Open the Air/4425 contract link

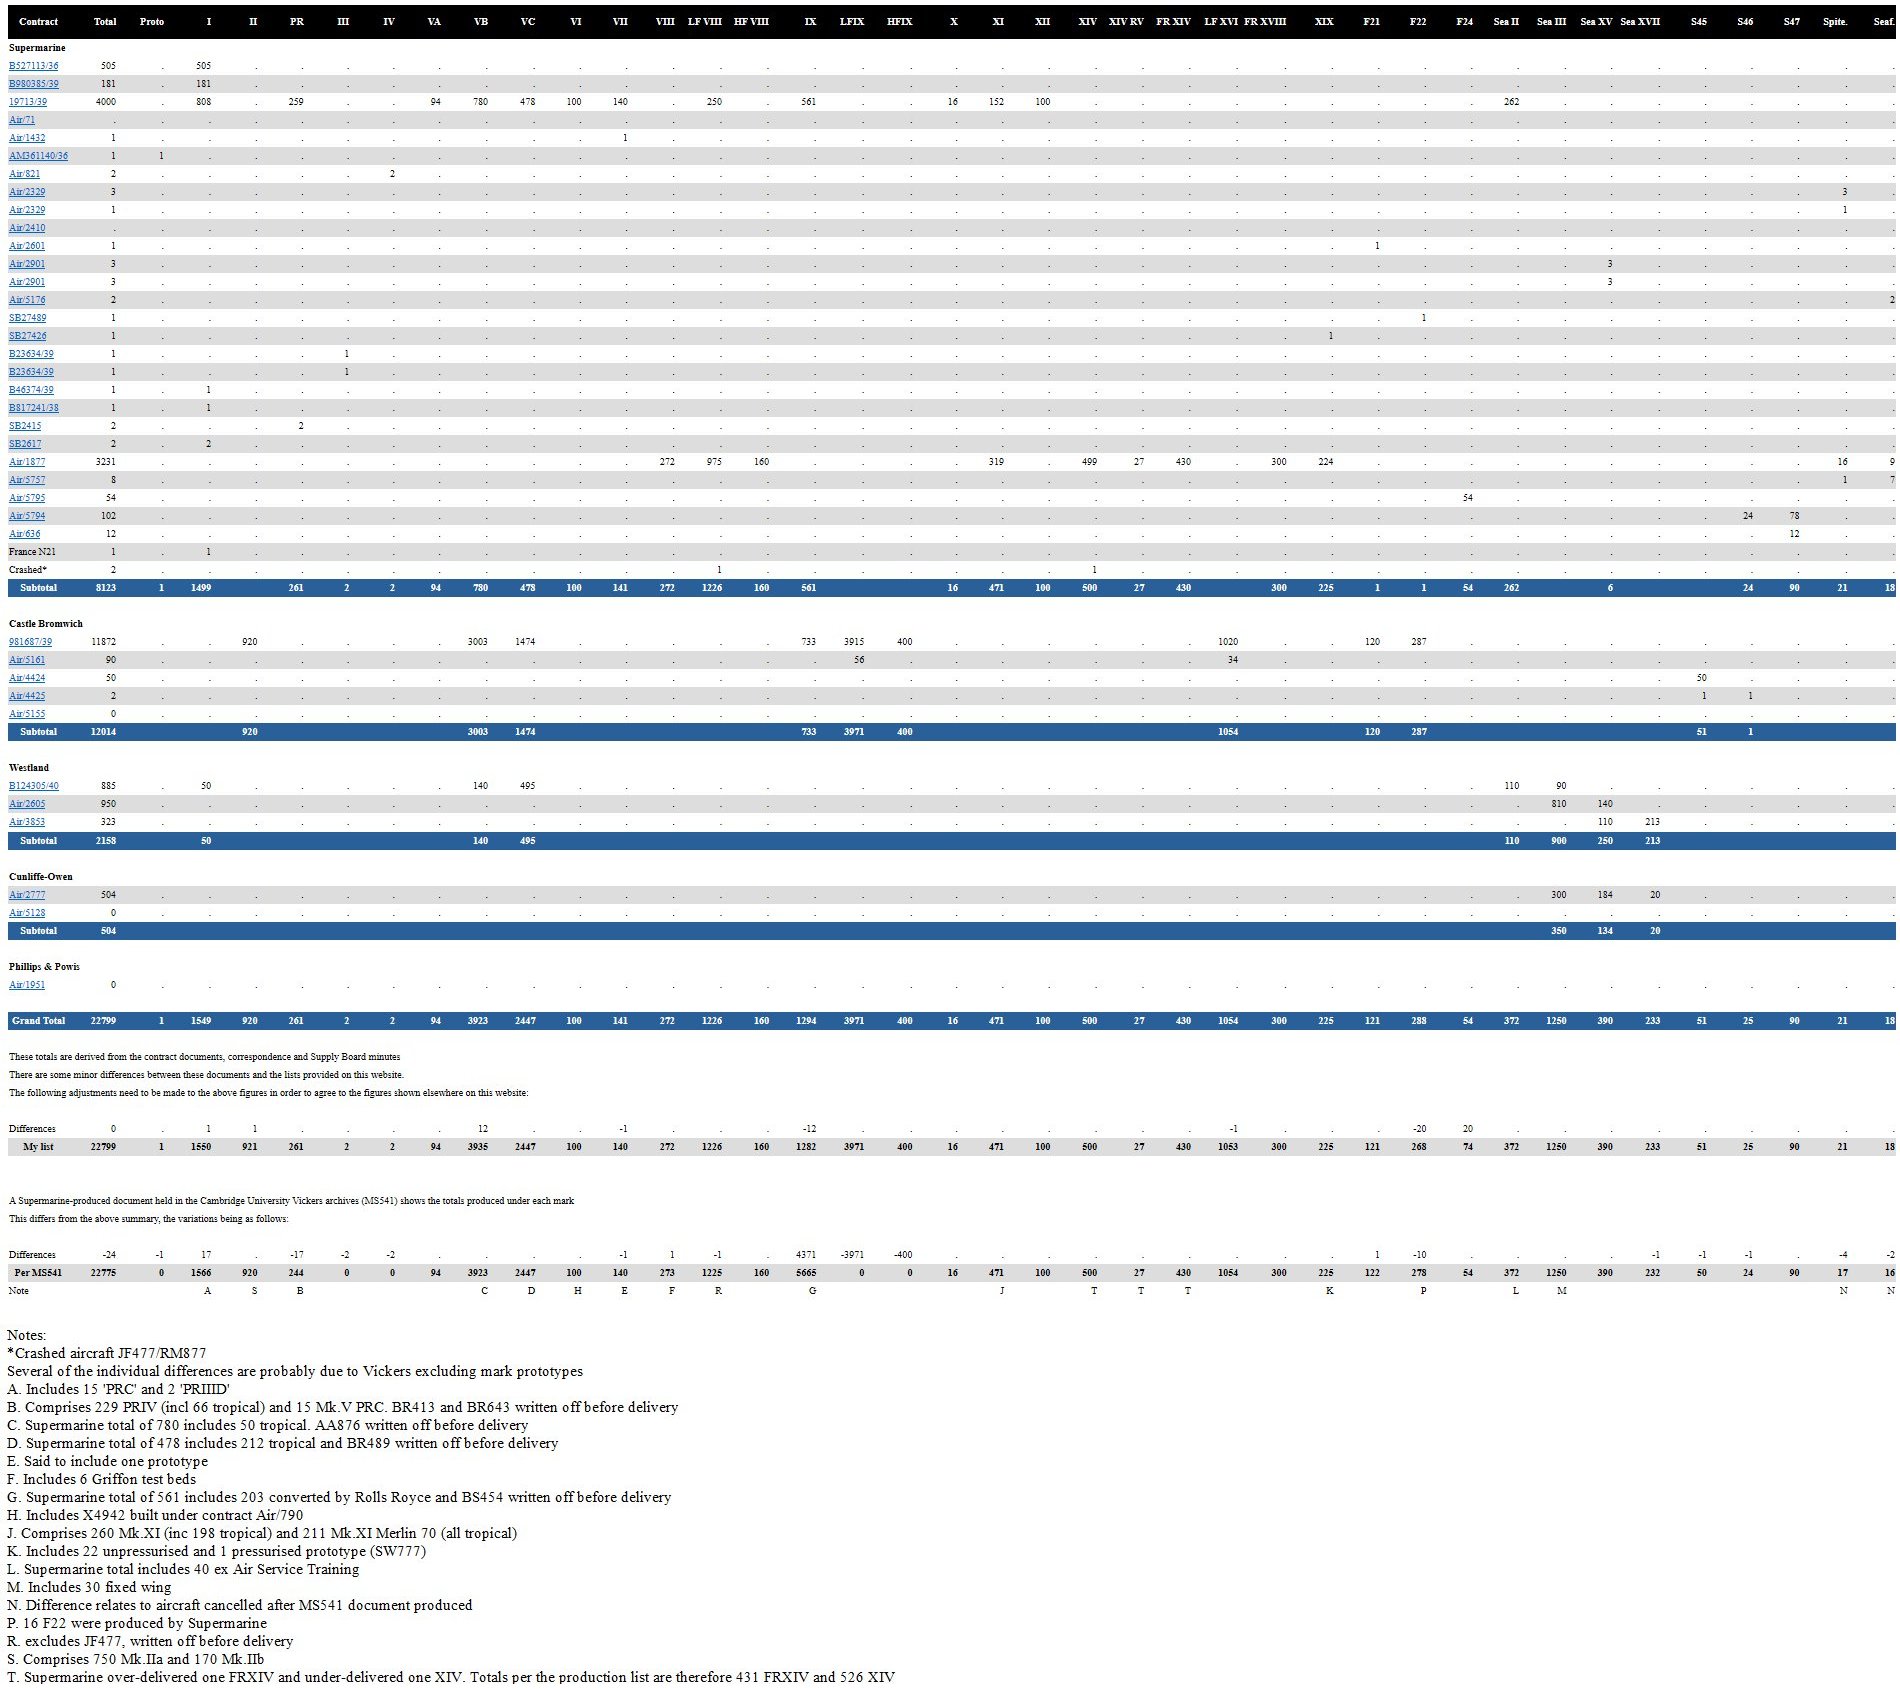pos(26,696)
